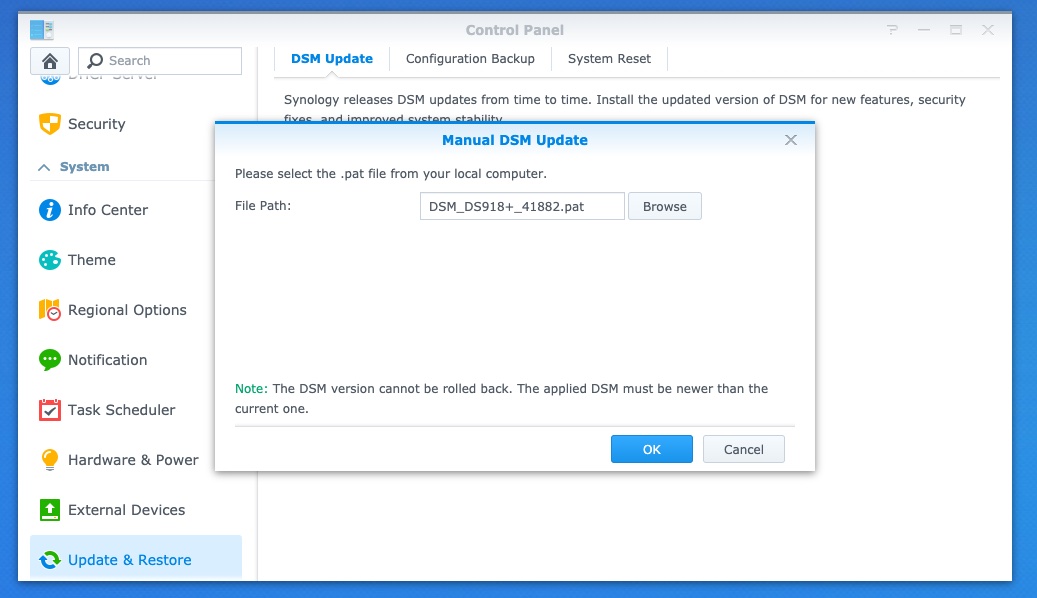Collapse the System section
Screen dimensions: 1037x598
pyautogui.click(x=44, y=167)
